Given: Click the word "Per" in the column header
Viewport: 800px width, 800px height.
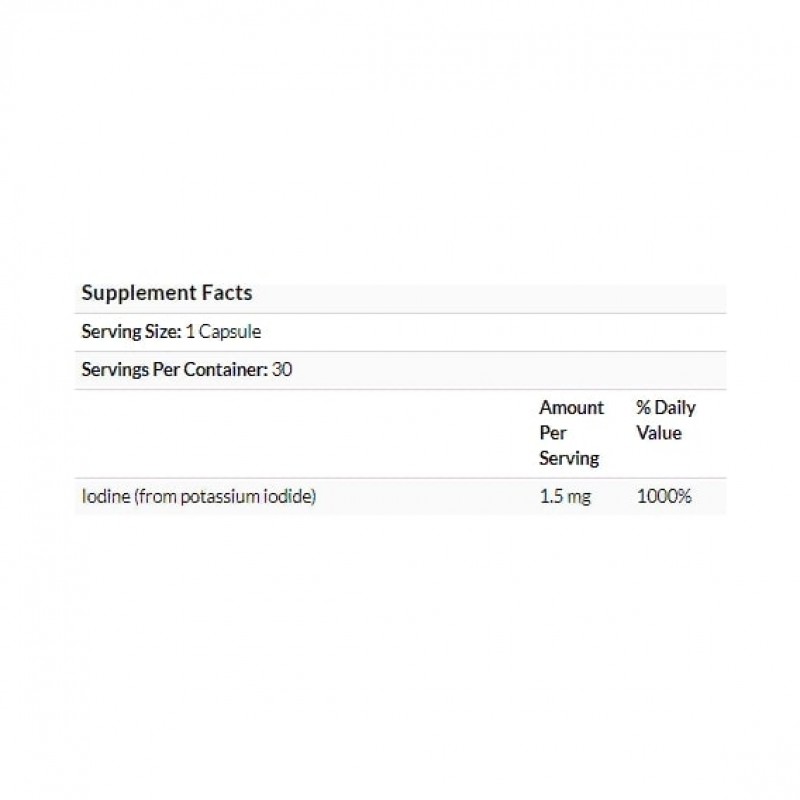Looking at the screenshot, I should tap(552, 433).
